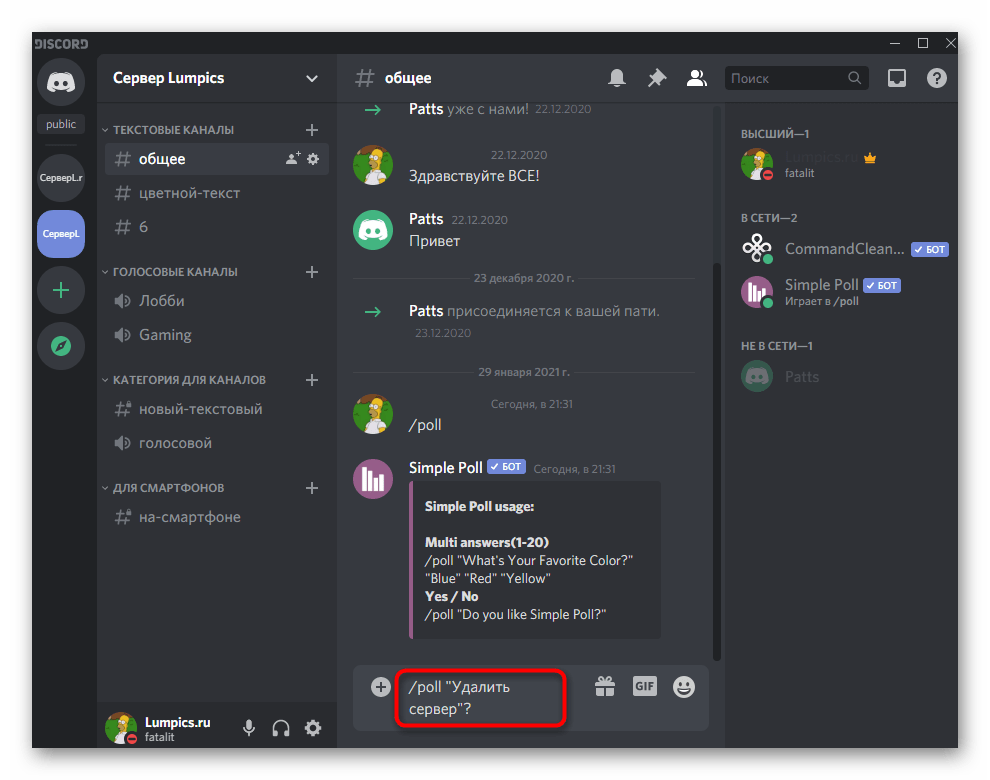
Task: Open the GIF picker
Action: (x=644, y=686)
